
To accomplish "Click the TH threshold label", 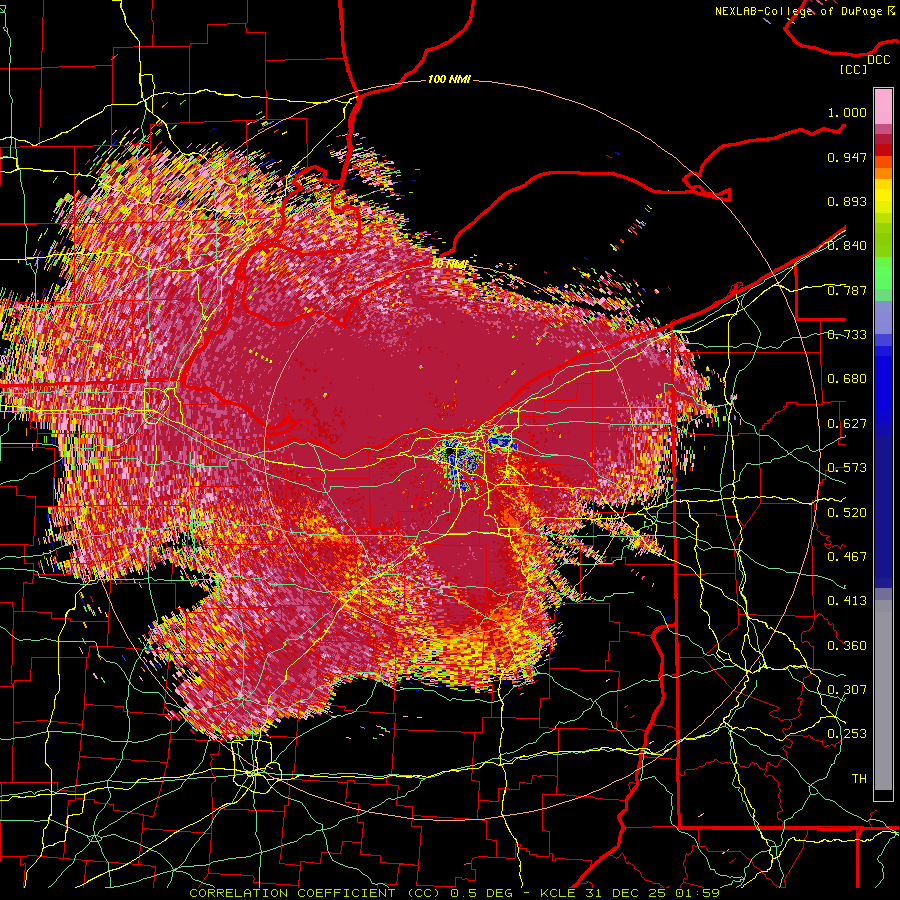I will tap(859, 779).
